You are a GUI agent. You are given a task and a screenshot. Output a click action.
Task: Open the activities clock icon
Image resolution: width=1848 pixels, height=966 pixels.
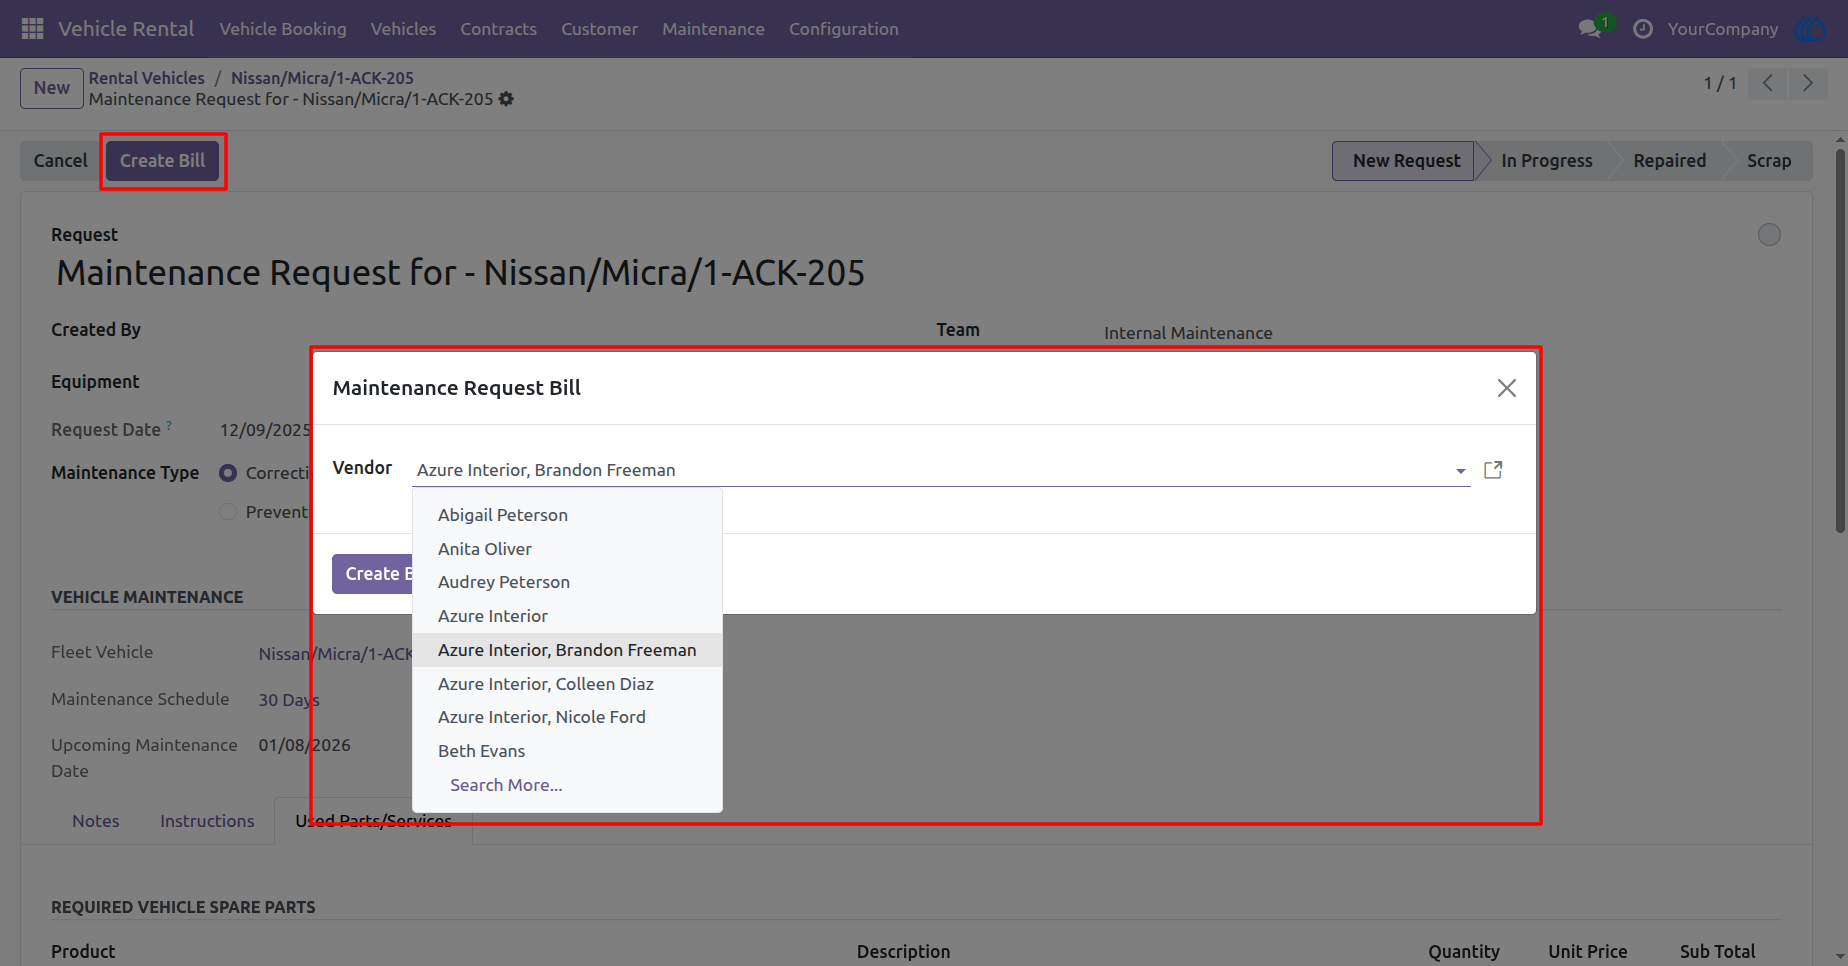tap(1642, 29)
